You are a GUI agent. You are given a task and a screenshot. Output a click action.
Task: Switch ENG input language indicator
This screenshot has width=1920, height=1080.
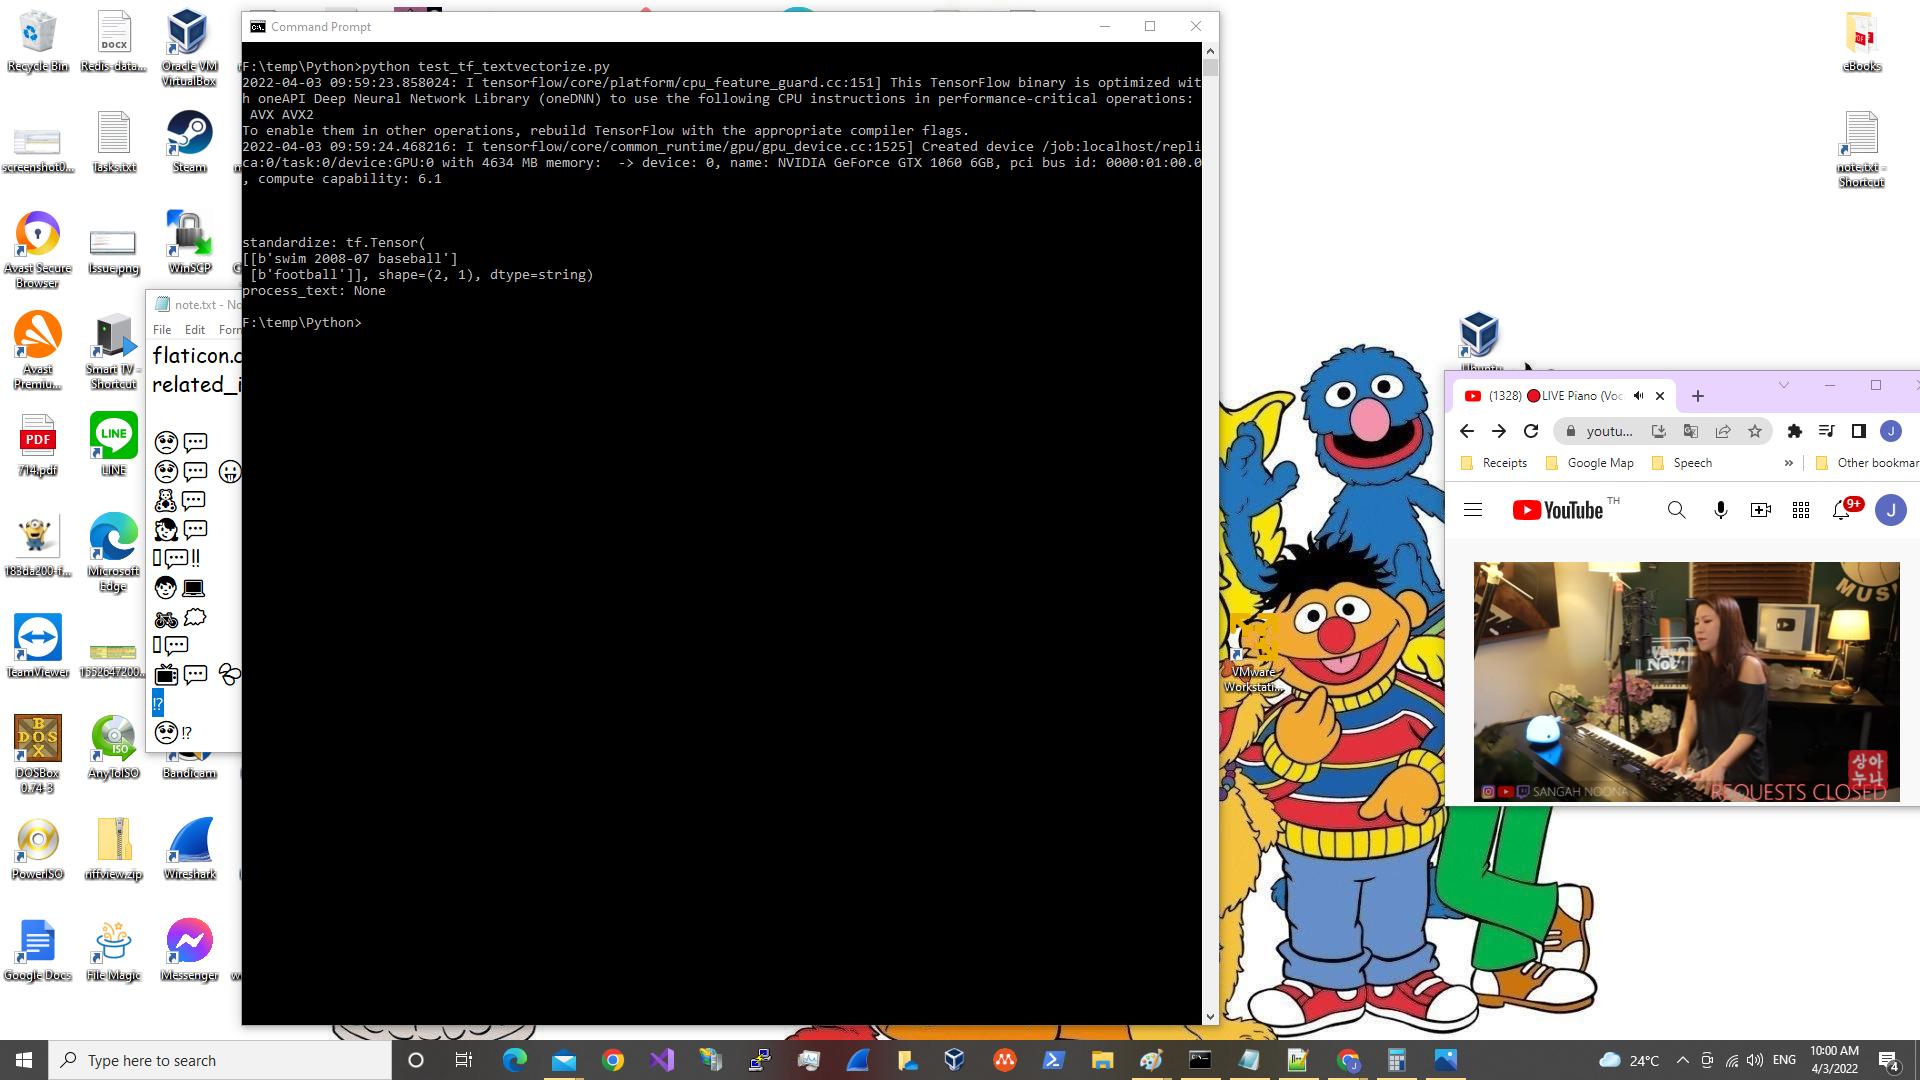pos(1784,1060)
